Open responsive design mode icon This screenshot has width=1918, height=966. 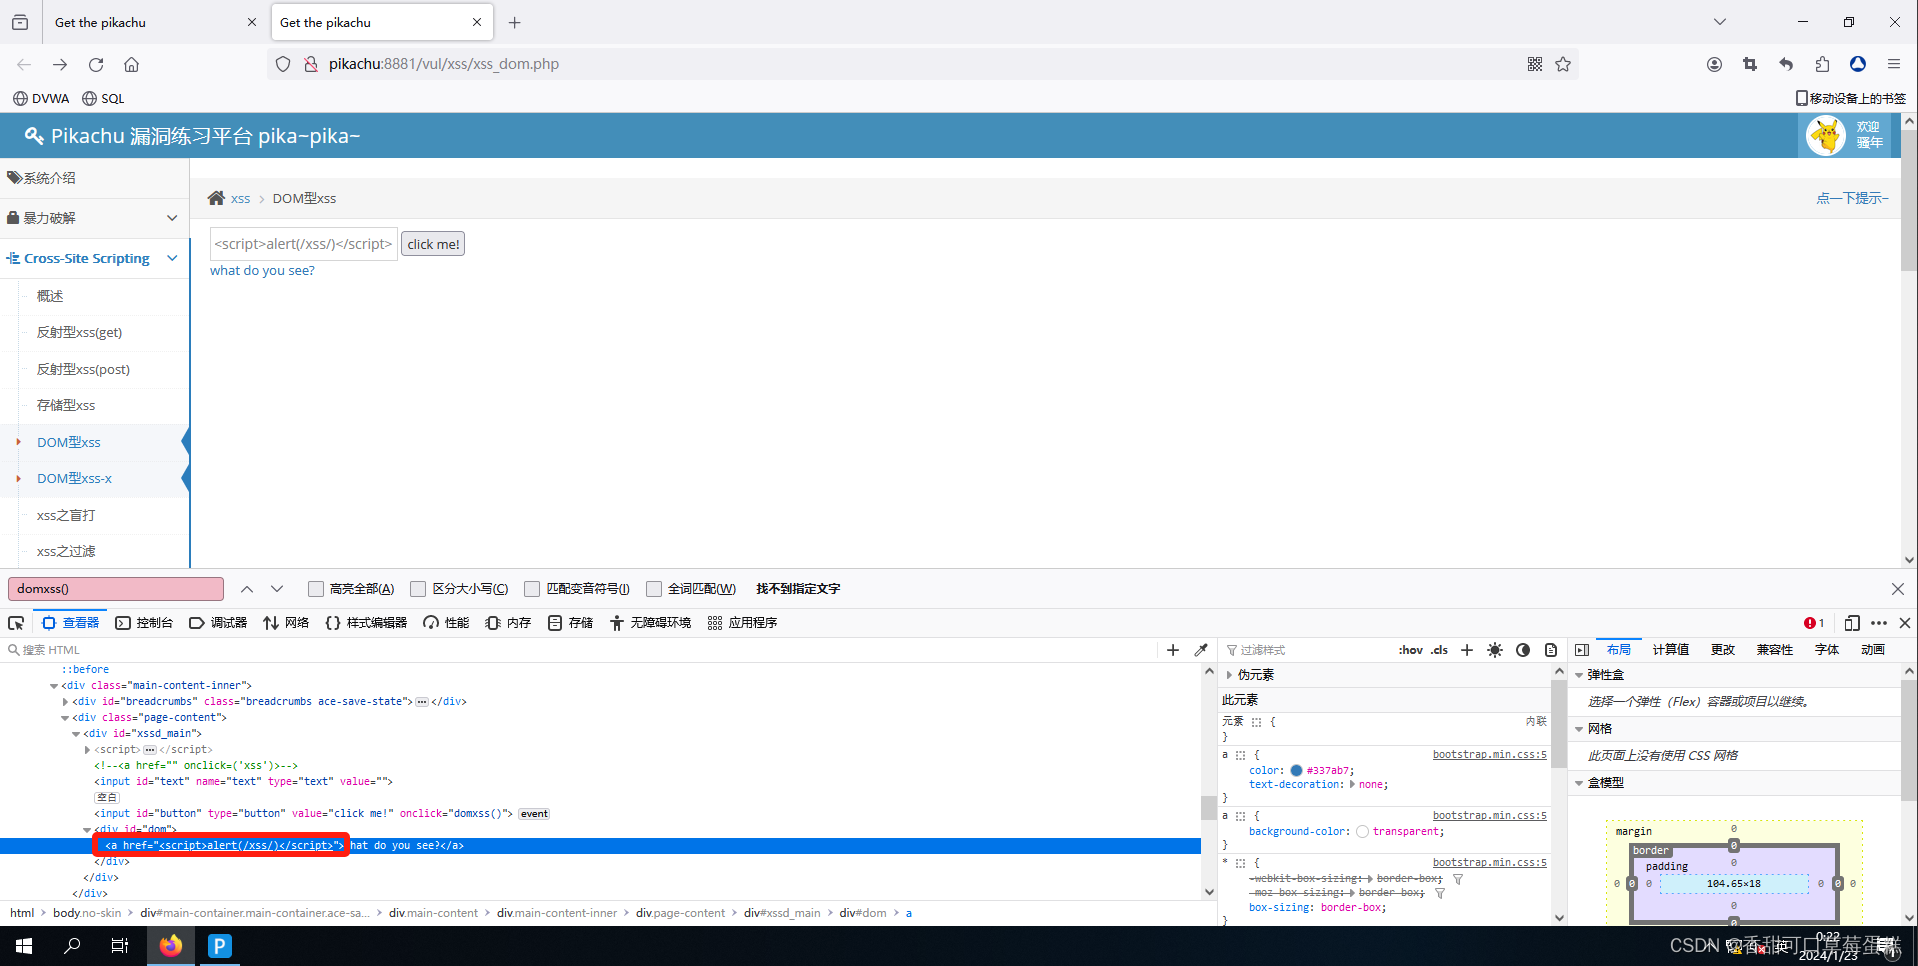[x=1852, y=623]
